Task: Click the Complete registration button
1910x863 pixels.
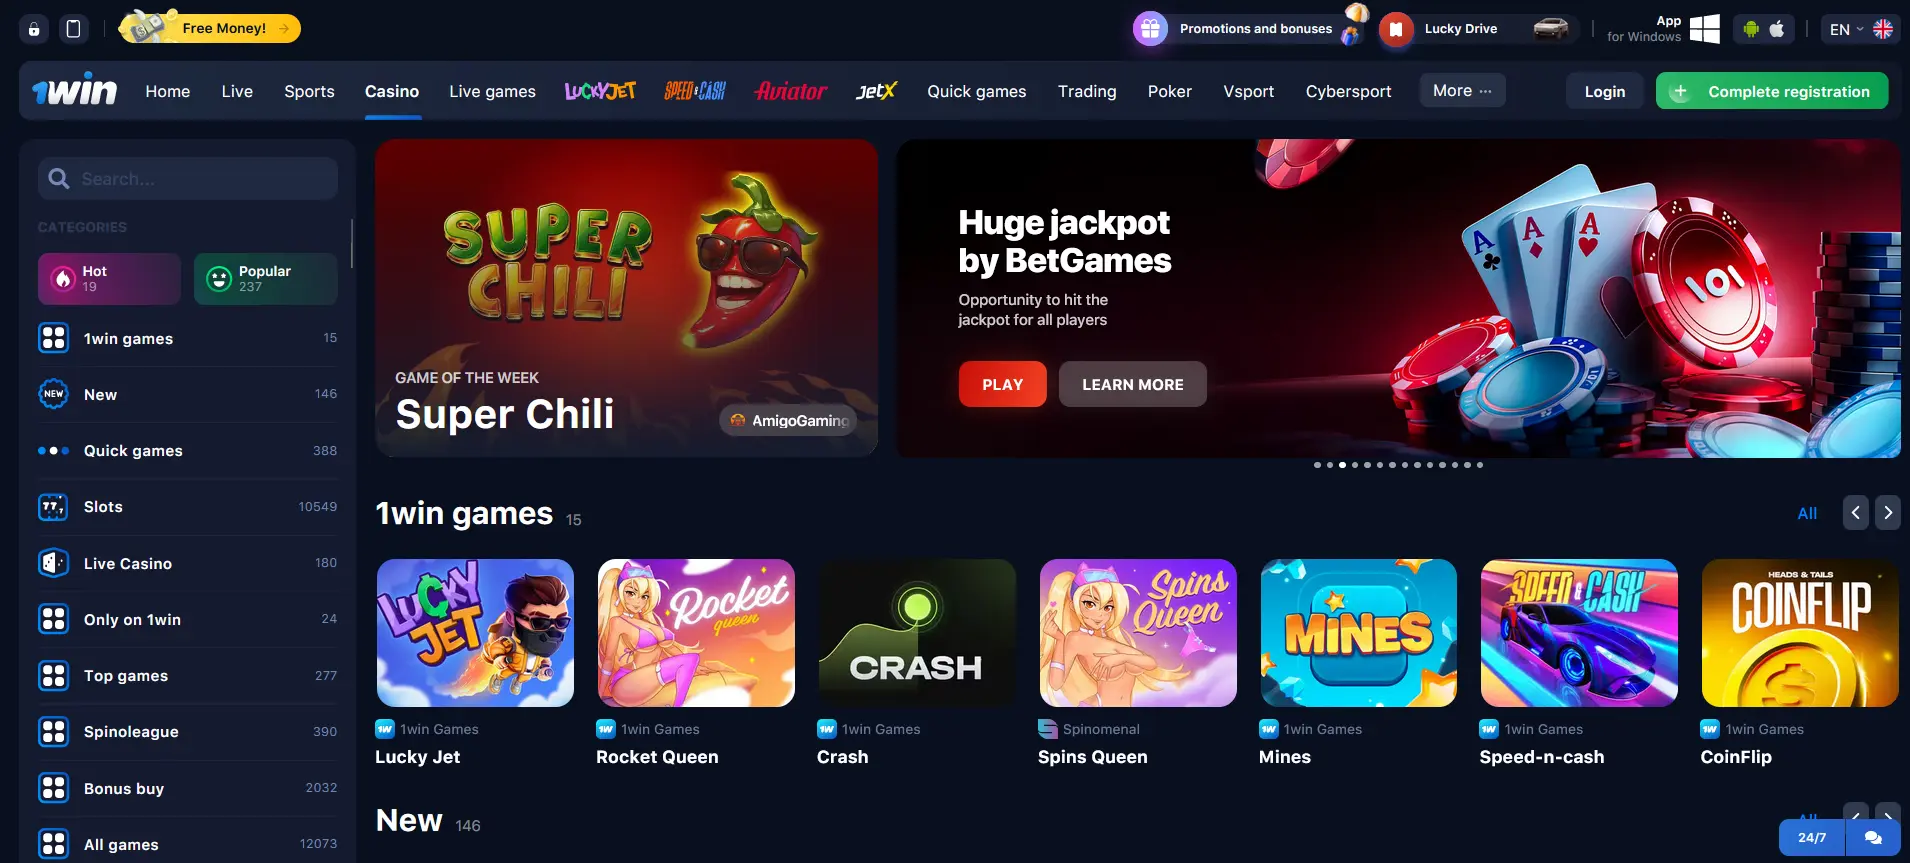Action: (1772, 91)
